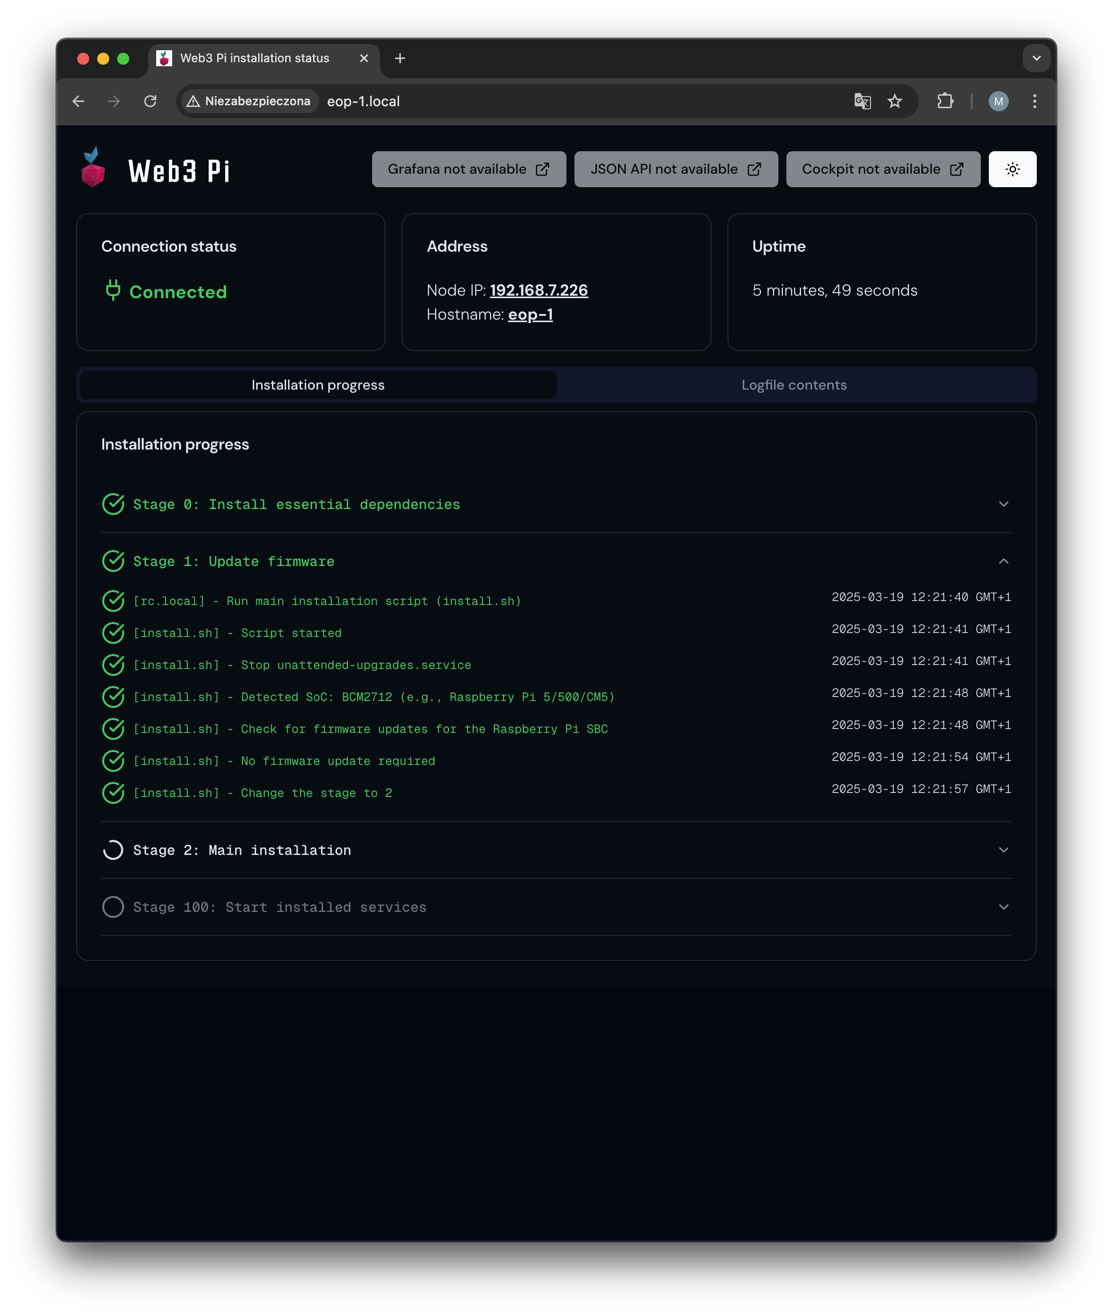Viewport: 1113px width, 1316px height.
Task: Expand Stage 100 start installed services chevron
Action: point(1003,907)
